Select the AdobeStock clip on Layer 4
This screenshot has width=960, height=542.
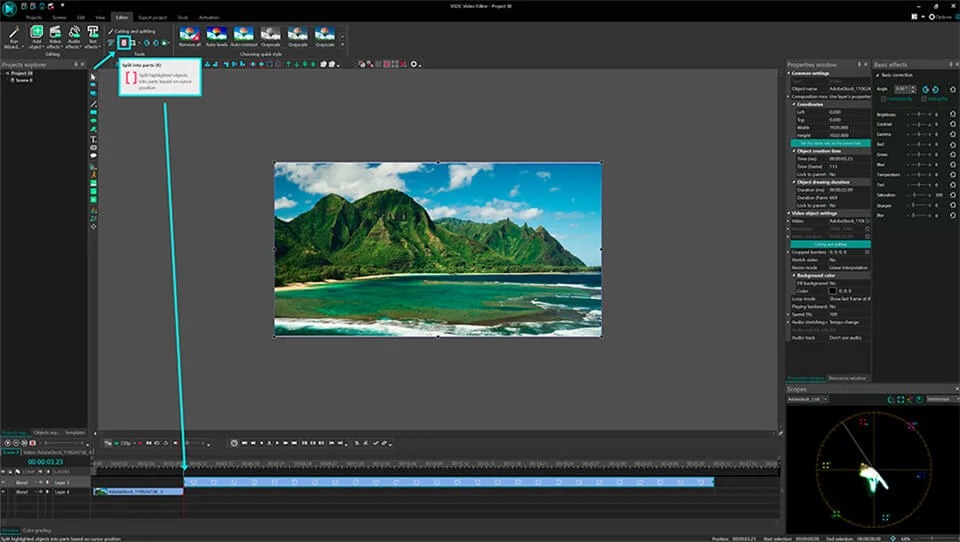[x=138, y=492]
